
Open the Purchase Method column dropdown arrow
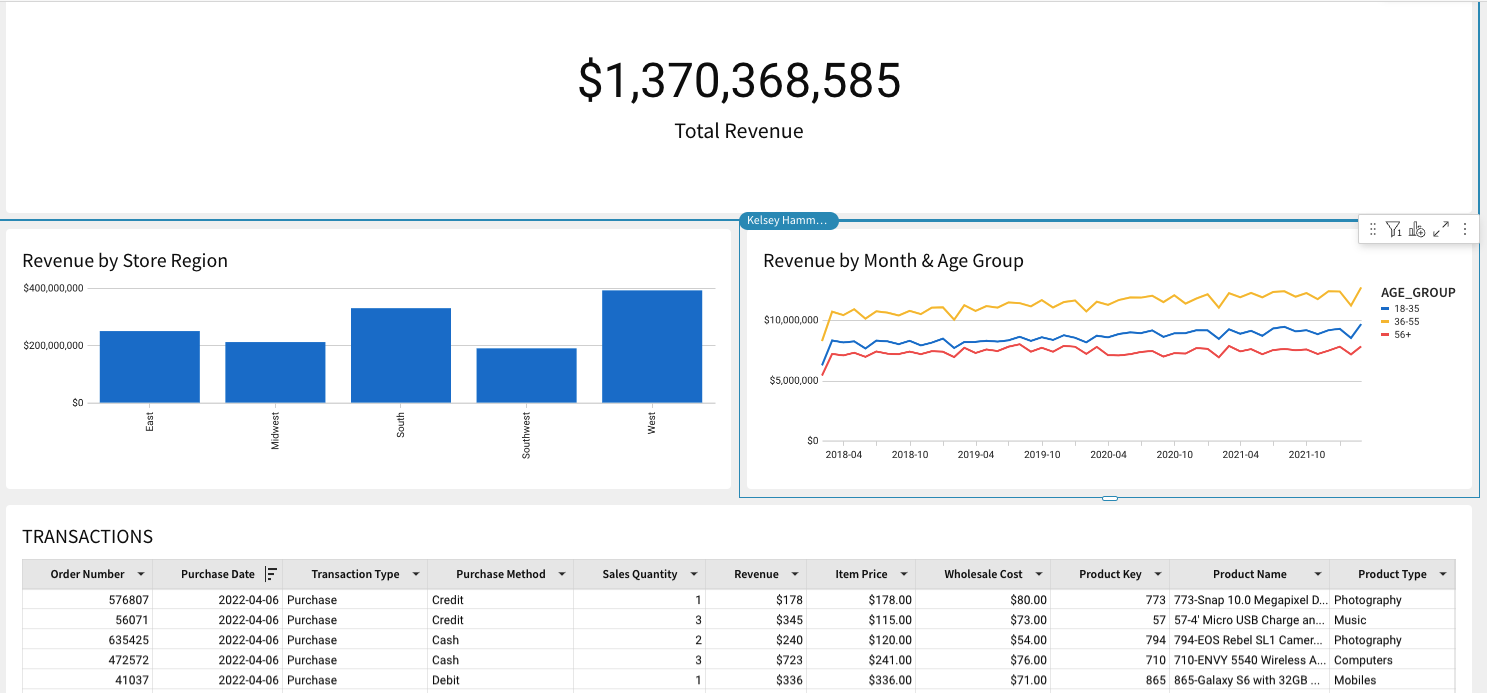562,575
